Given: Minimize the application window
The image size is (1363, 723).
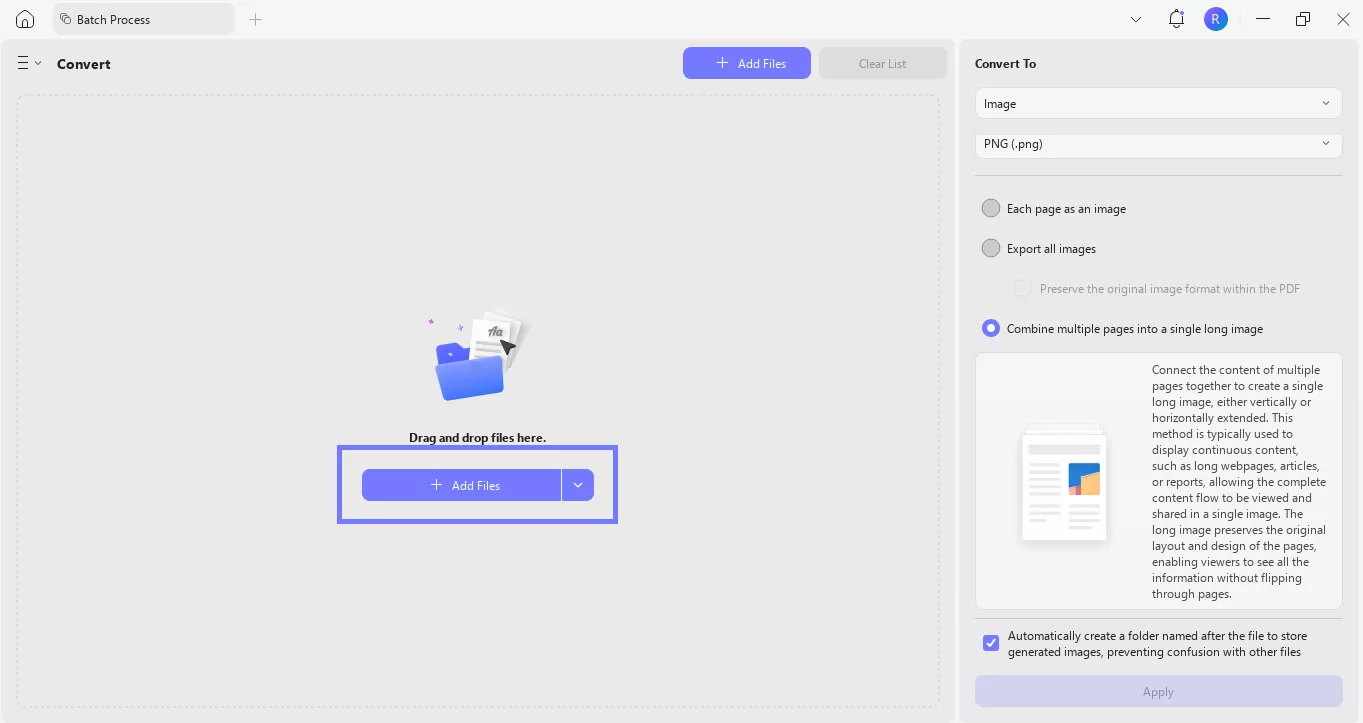Looking at the screenshot, I should pyautogui.click(x=1264, y=19).
